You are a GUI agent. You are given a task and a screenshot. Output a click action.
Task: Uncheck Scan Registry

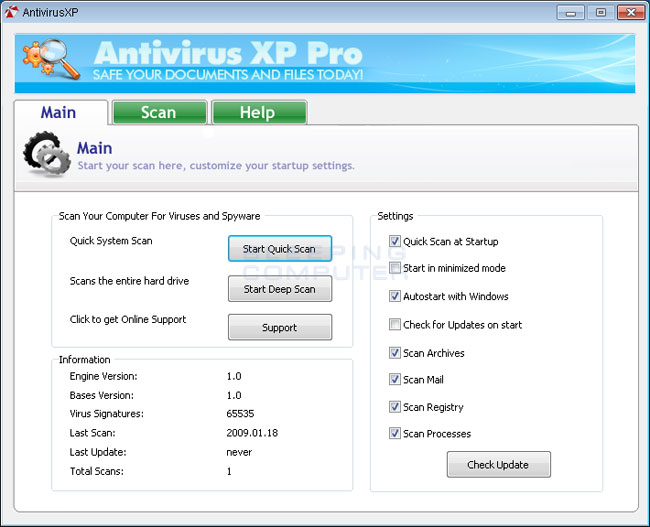[x=395, y=407]
